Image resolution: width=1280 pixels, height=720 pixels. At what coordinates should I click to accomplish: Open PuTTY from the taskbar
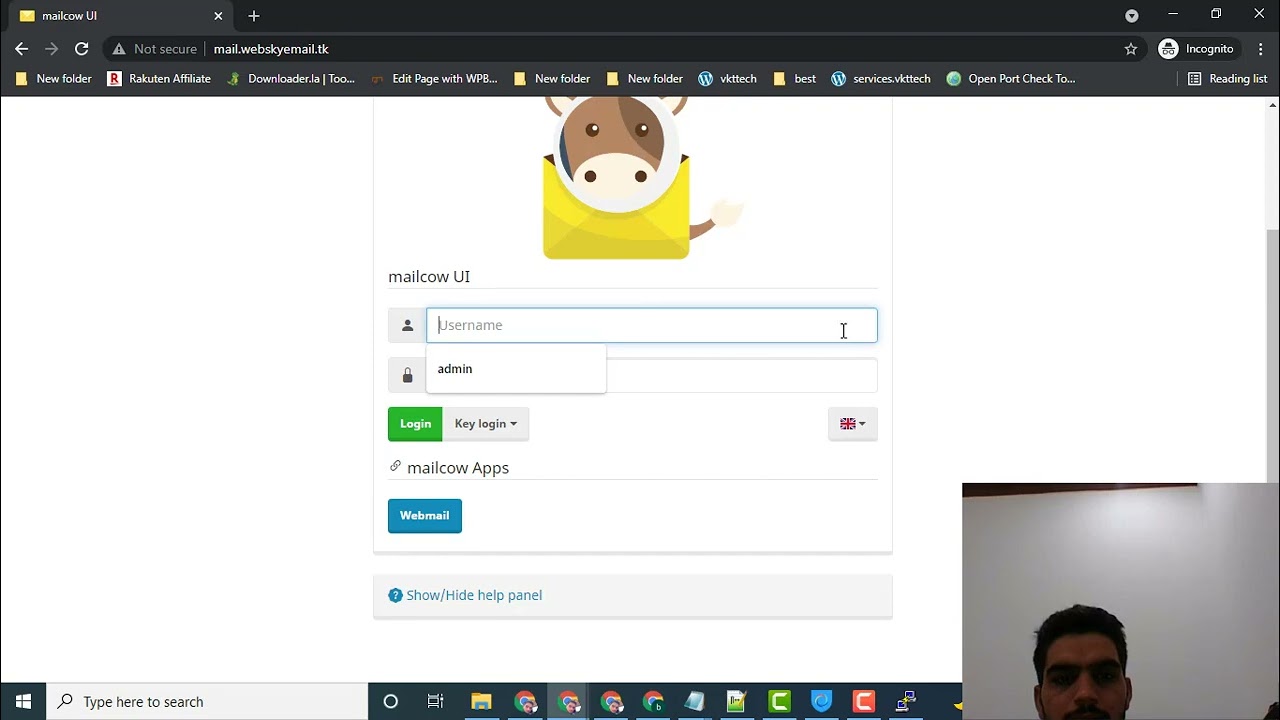tap(906, 701)
